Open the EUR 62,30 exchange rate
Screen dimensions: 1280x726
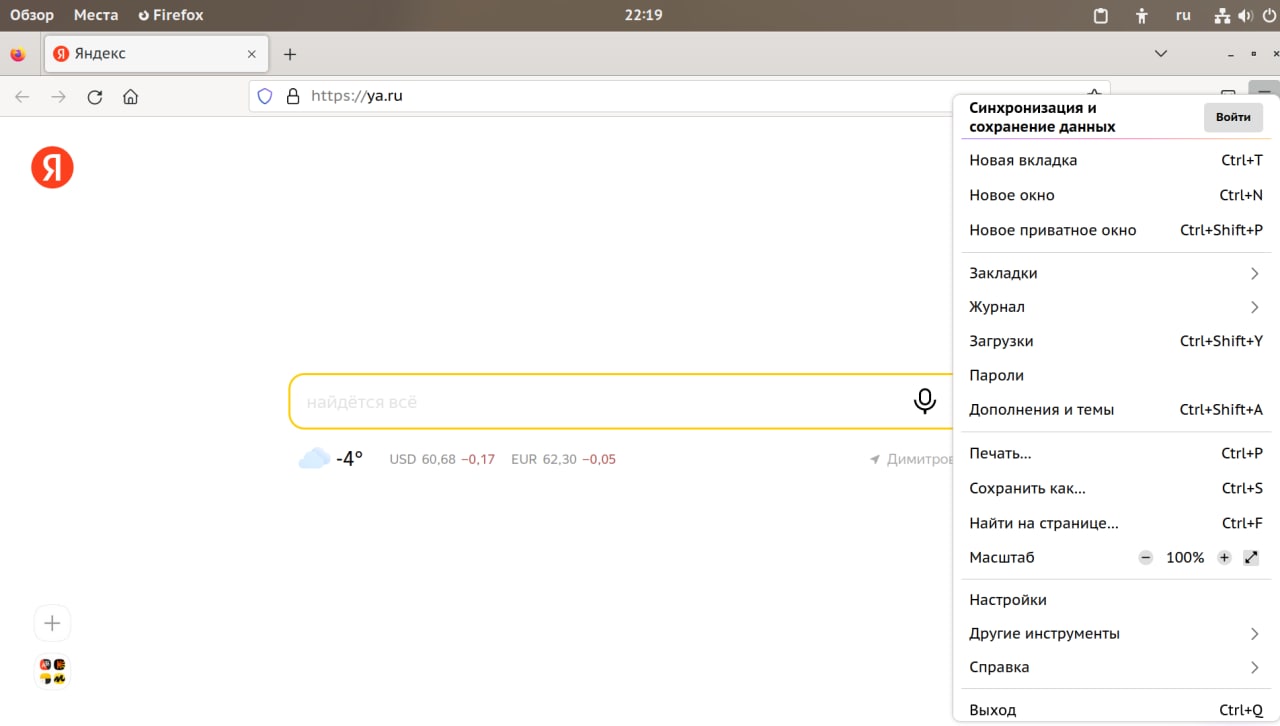coord(563,460)
